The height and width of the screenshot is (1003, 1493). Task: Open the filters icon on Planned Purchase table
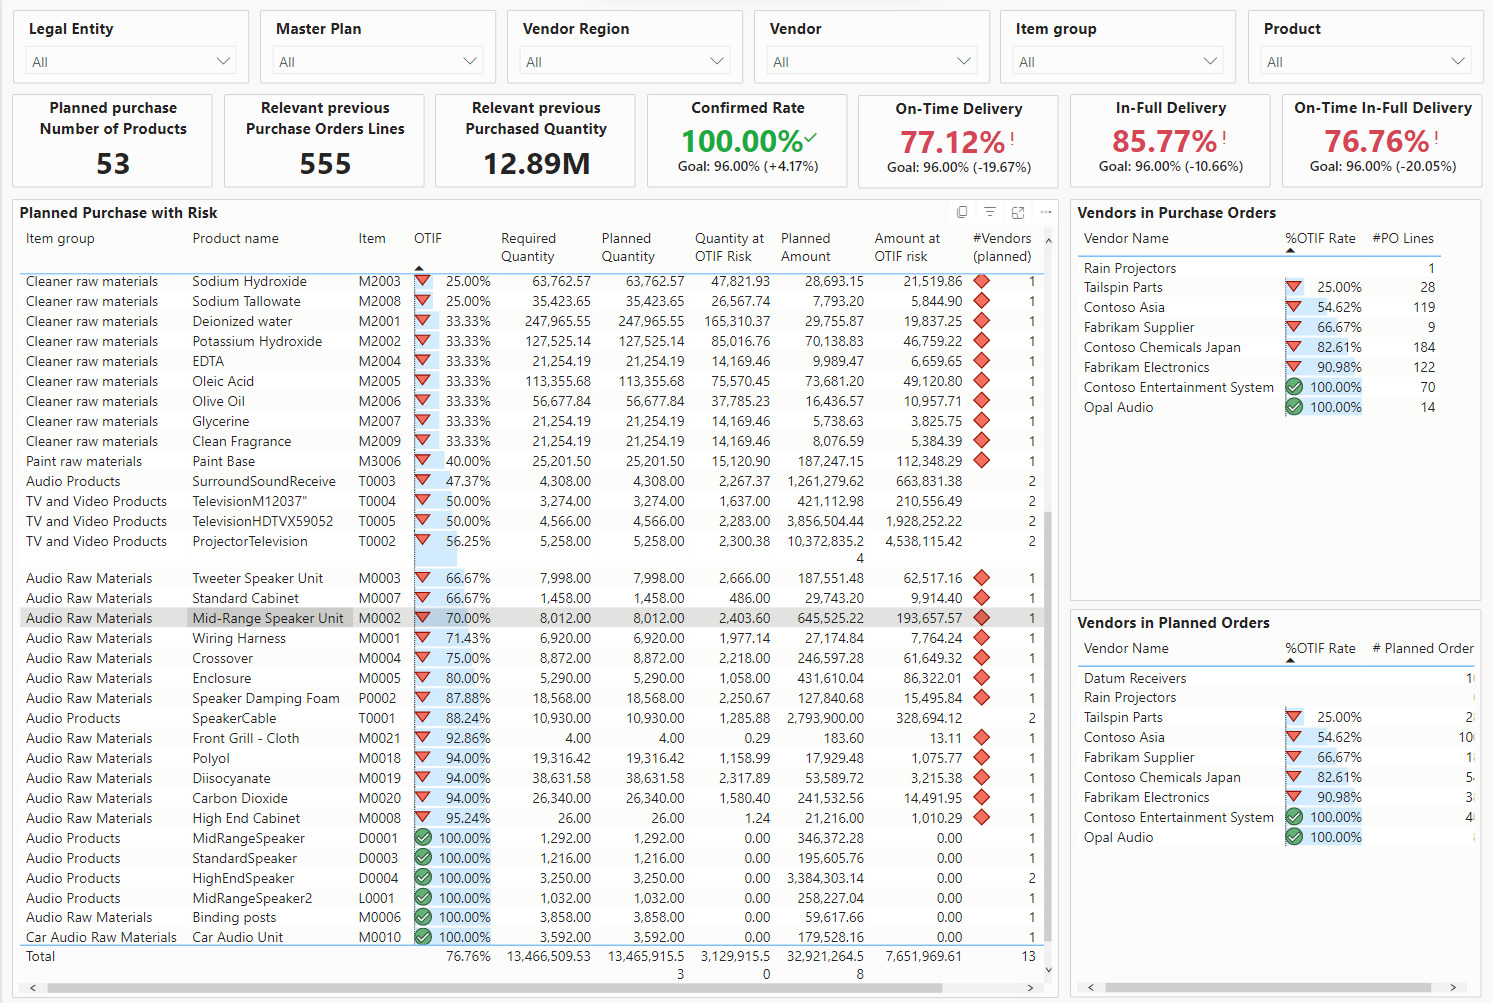tap(989, 212)
